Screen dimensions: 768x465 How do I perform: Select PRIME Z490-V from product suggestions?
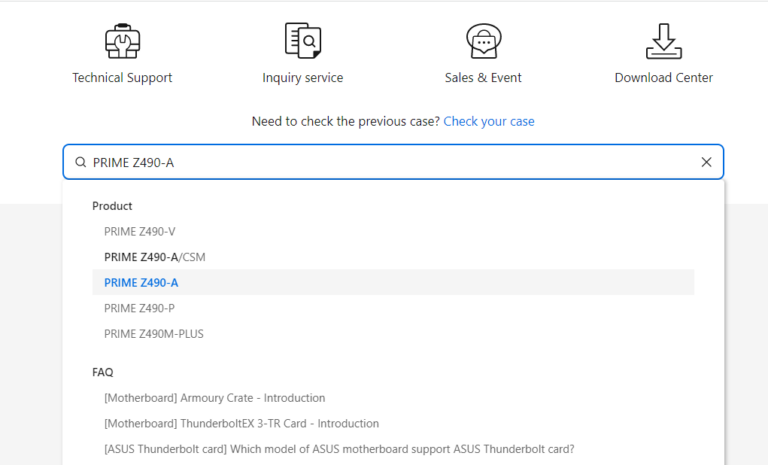tap(140, 231)
